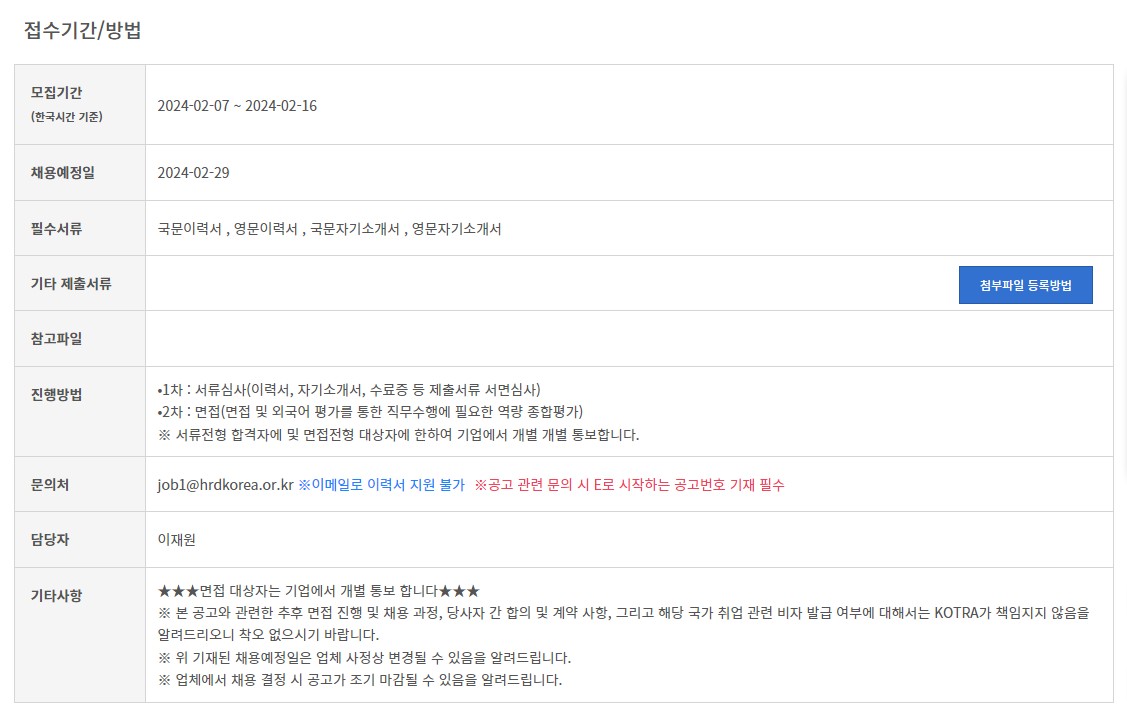Click the 2차 면접 description line
Image resolution: width=1127 pixels, height=716 pixels.
click(370, 411)
